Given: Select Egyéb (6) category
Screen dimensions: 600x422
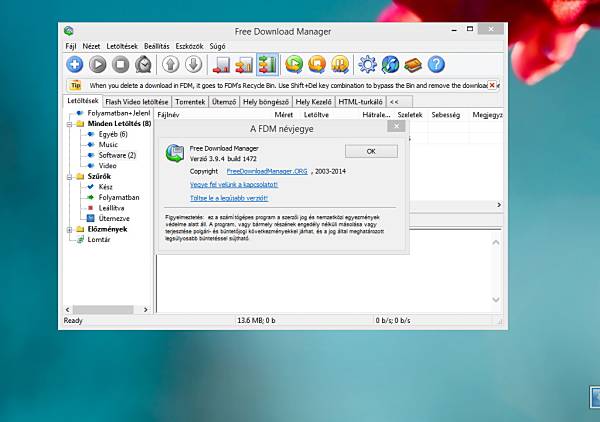Looking at the screenshot, I should coord(113,134).
